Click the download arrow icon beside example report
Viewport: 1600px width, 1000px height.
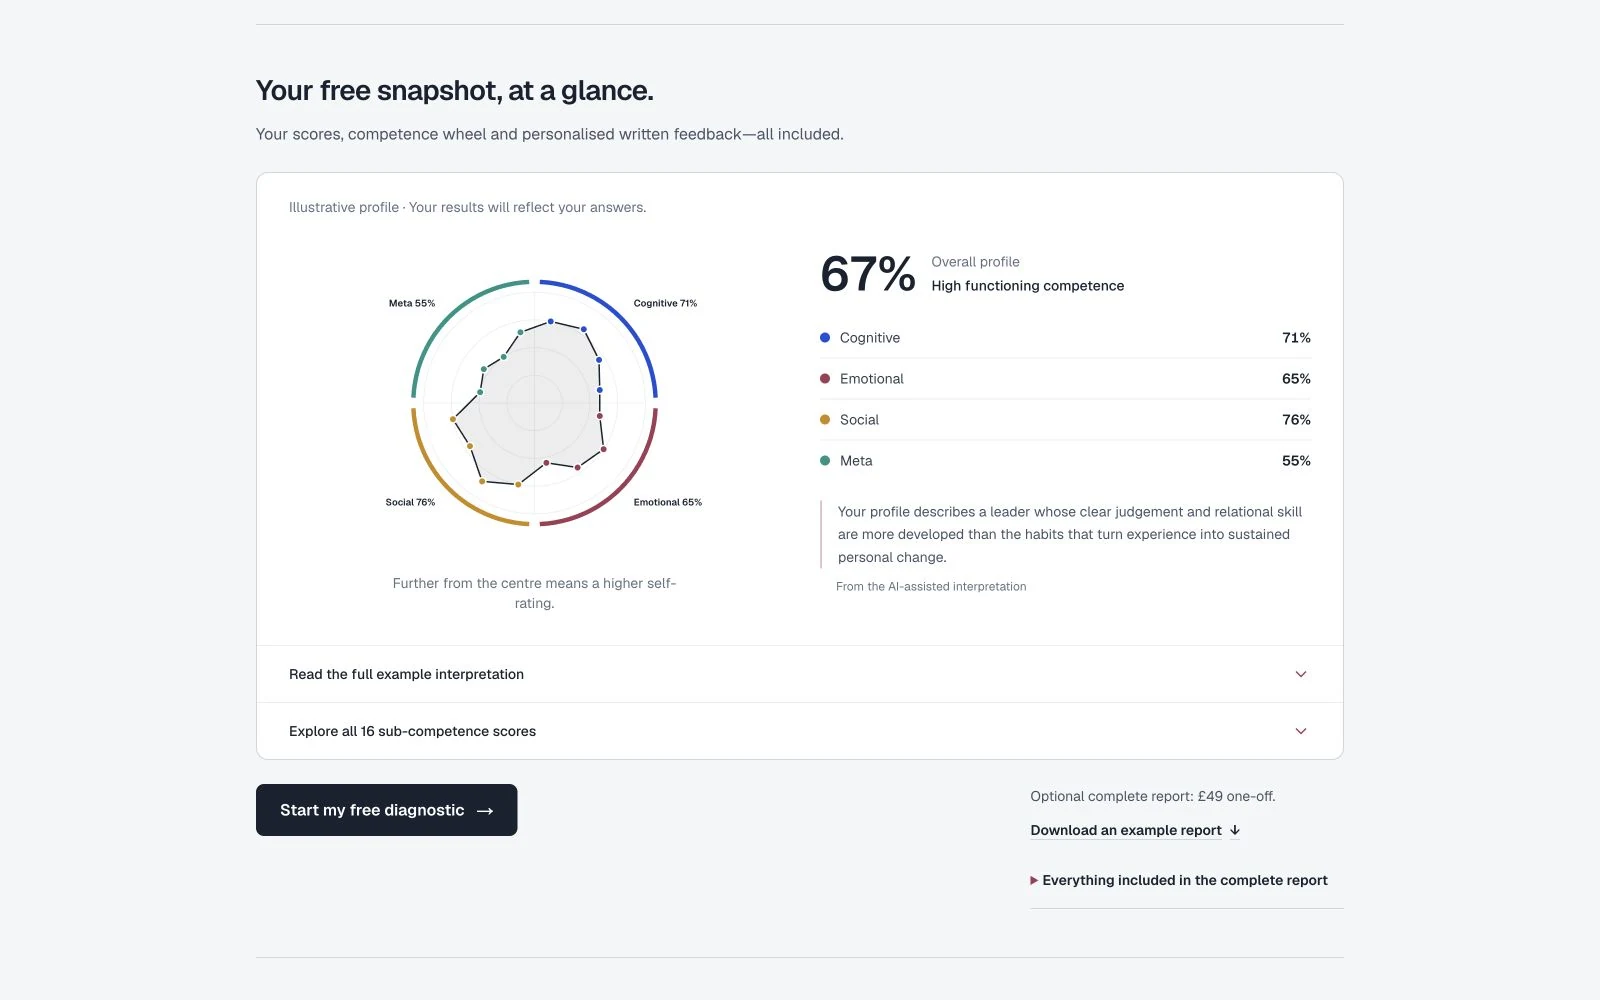[1235, 830]
